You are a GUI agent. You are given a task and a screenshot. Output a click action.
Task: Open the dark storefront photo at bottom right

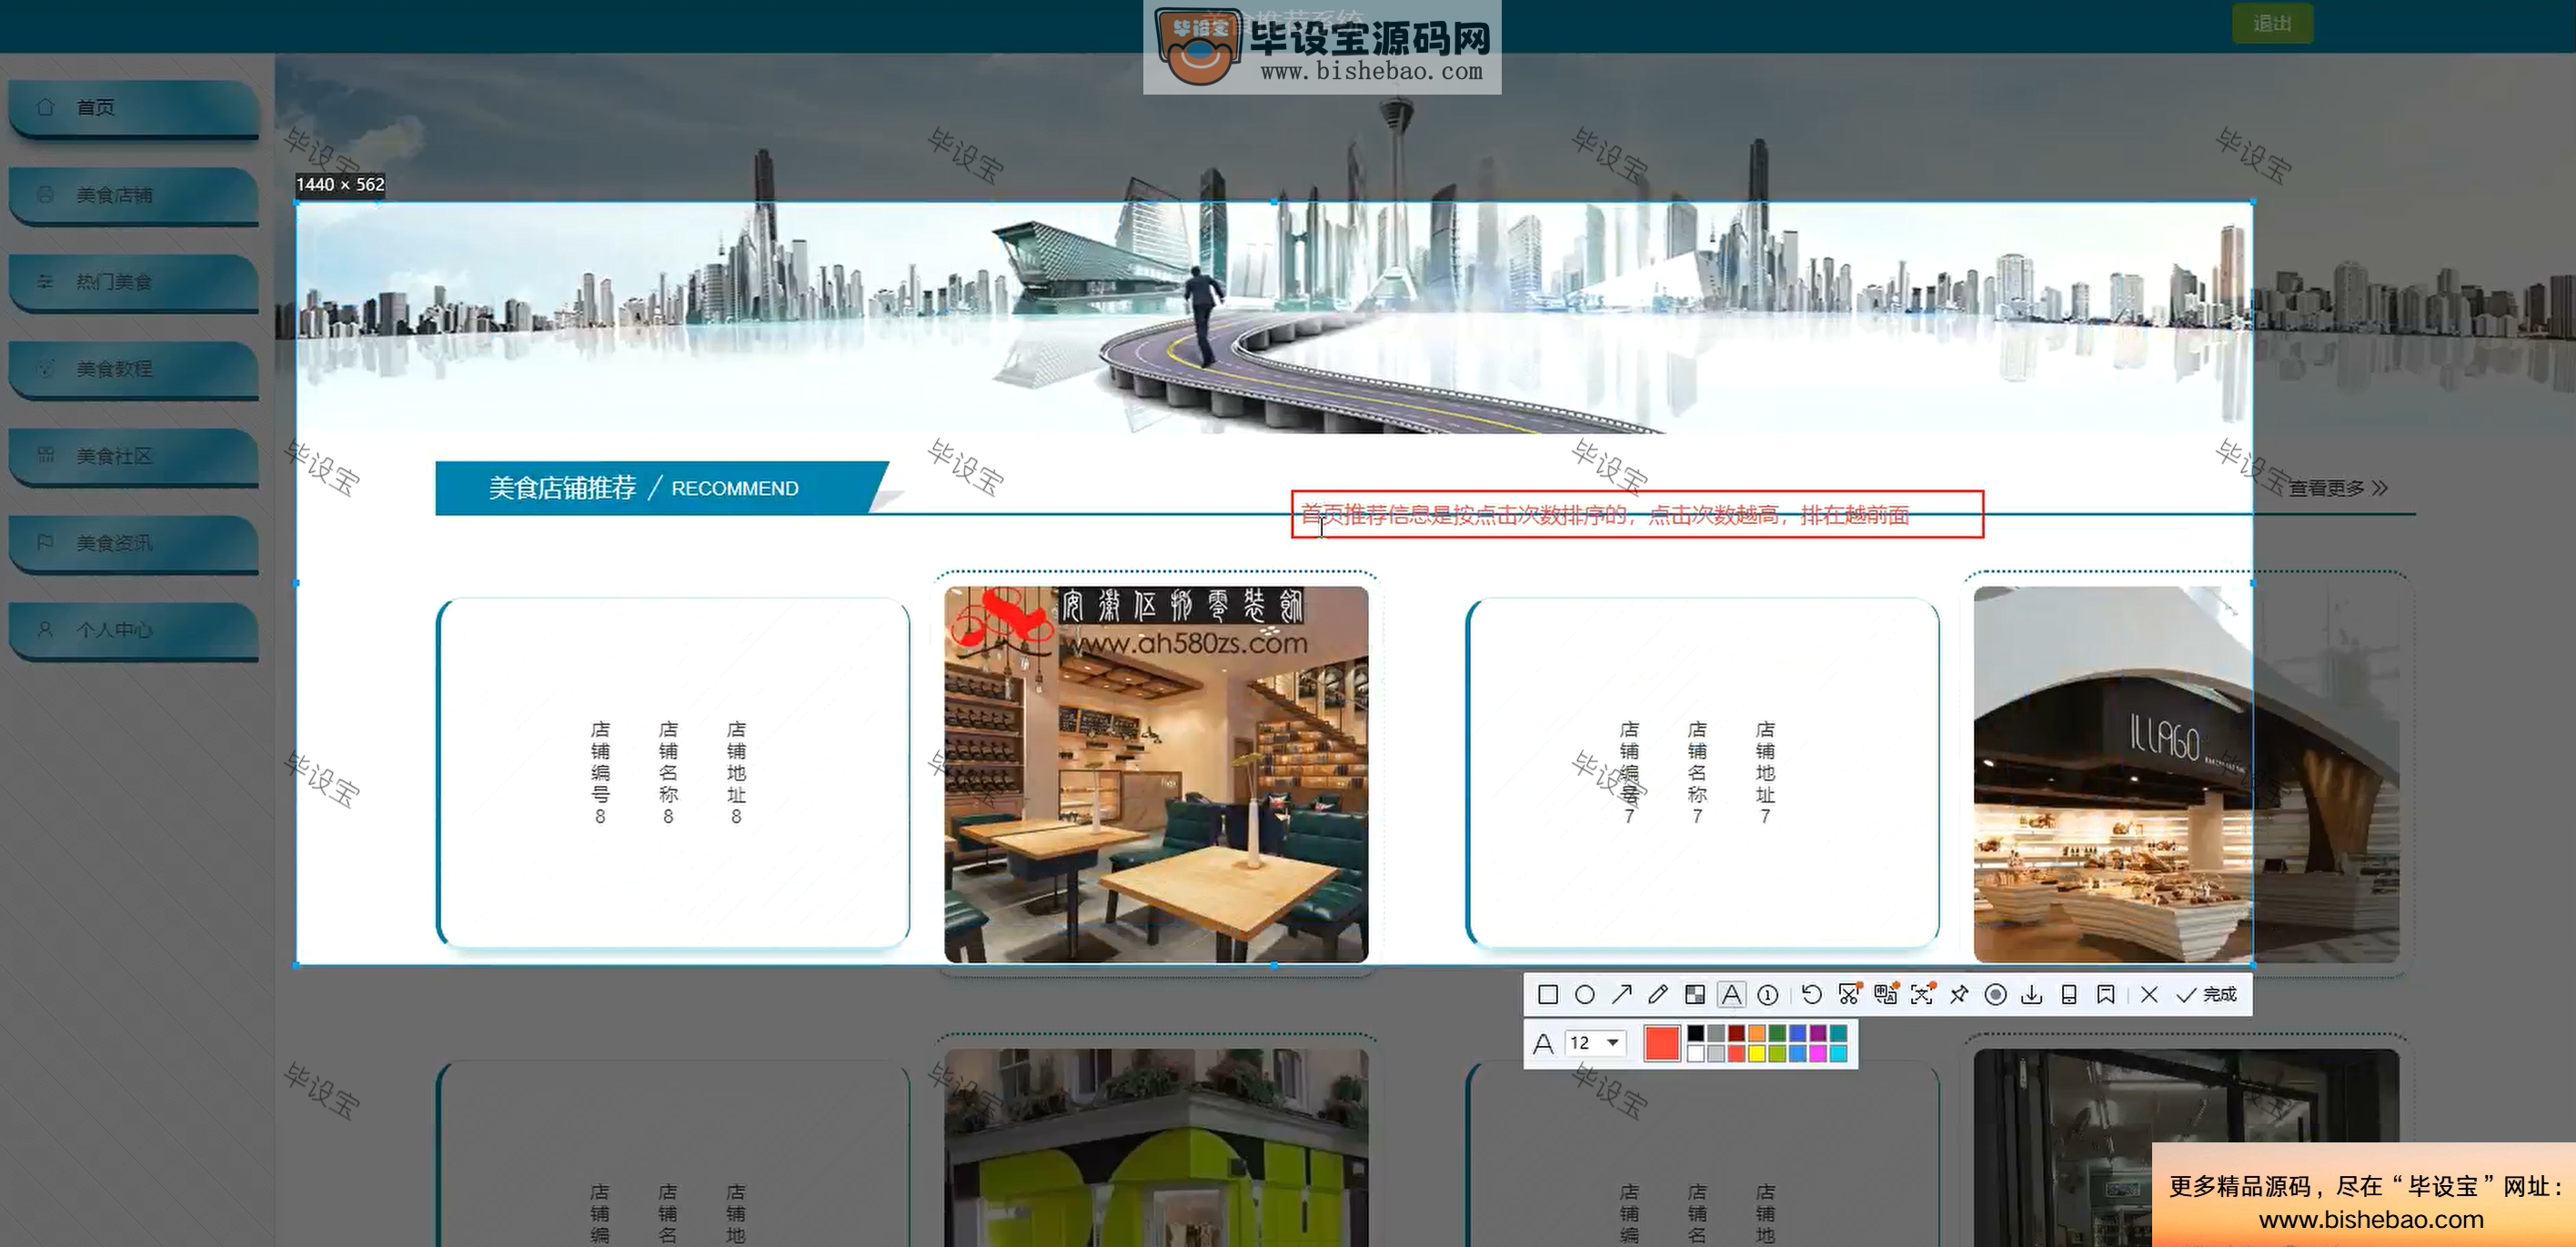[2186, 1147]
